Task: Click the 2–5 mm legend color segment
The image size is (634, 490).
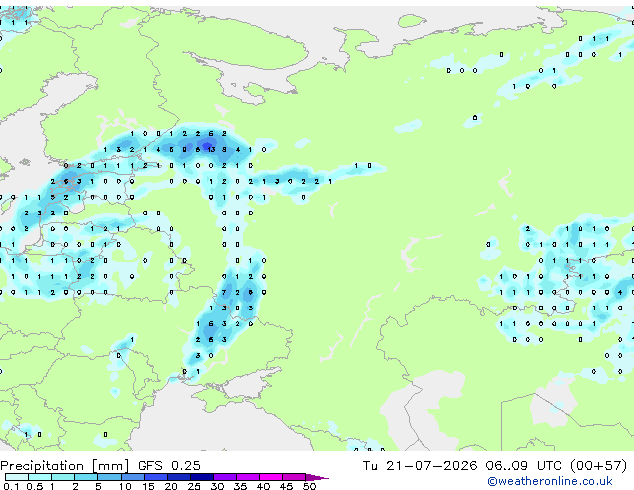Action: pos(86,477)
